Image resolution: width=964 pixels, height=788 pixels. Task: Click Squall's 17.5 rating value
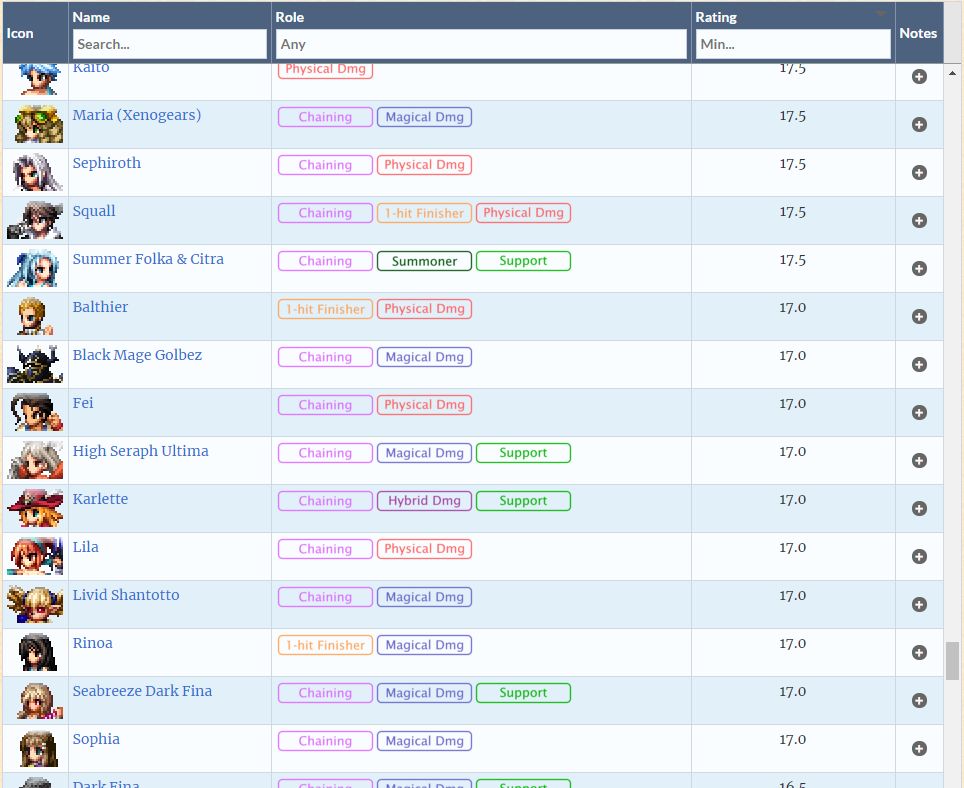click(x=792, y=211)
